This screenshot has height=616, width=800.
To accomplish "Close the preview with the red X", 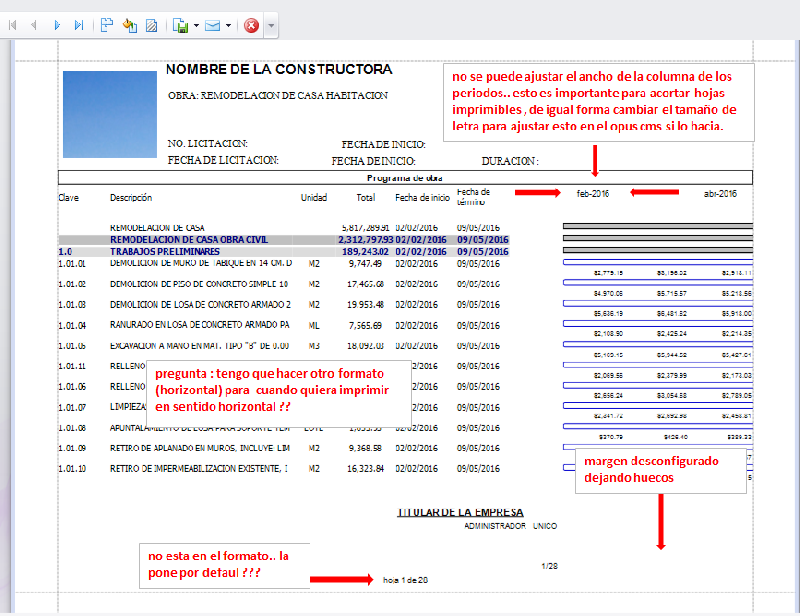I will pos(251,25).
